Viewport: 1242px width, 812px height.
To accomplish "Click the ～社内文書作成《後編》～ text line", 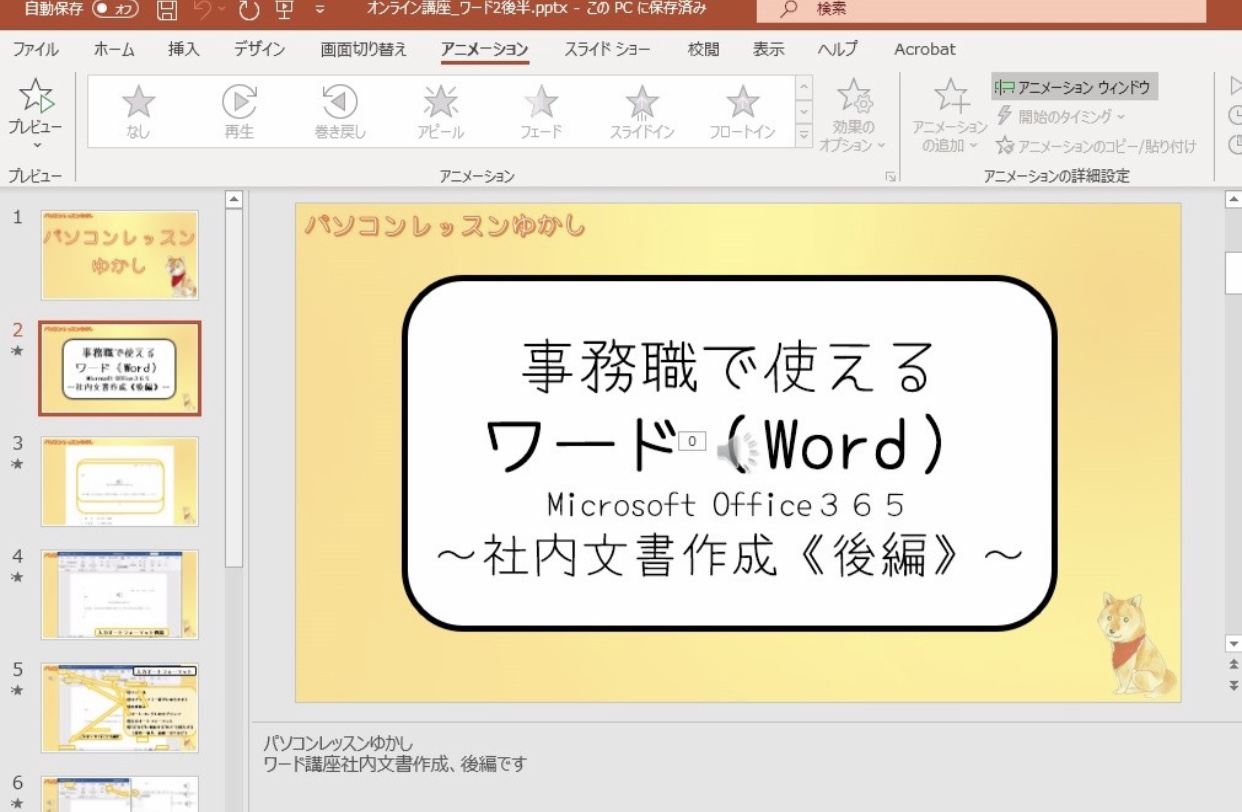I will coord(730,556).
